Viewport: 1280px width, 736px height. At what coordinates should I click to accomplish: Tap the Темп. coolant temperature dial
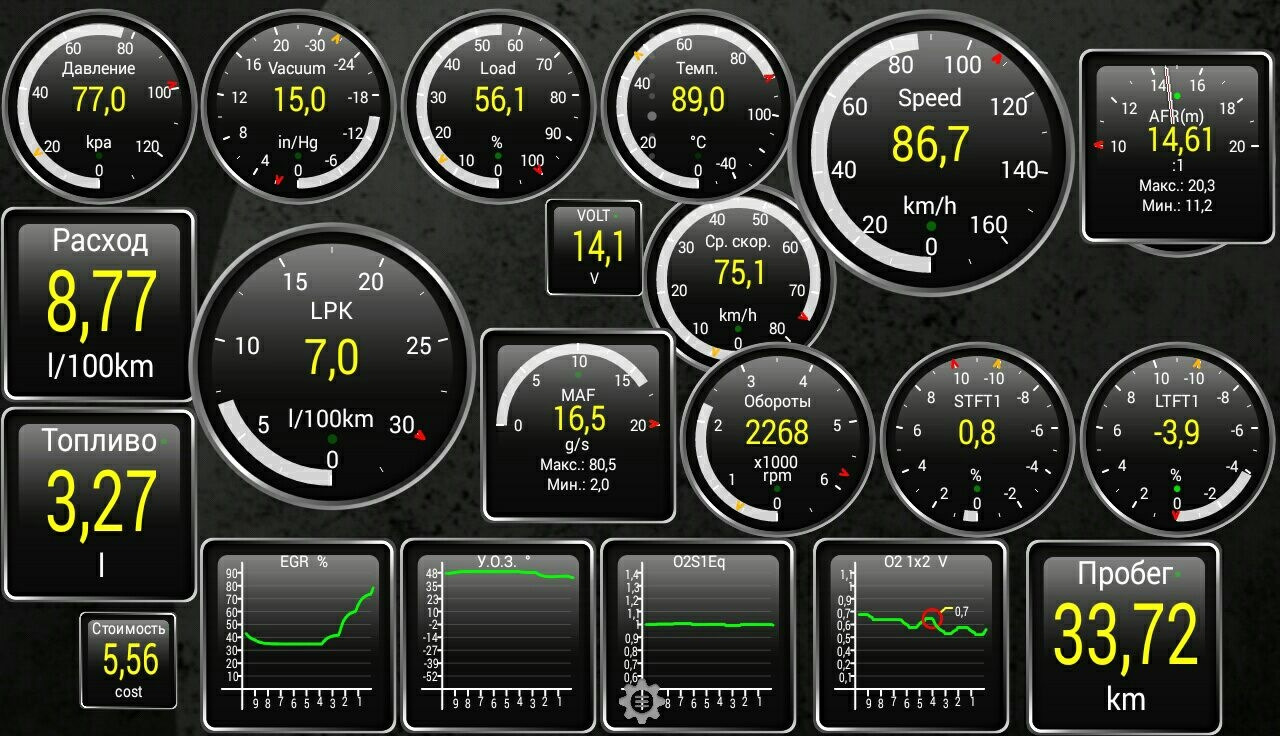click(698, 104)
